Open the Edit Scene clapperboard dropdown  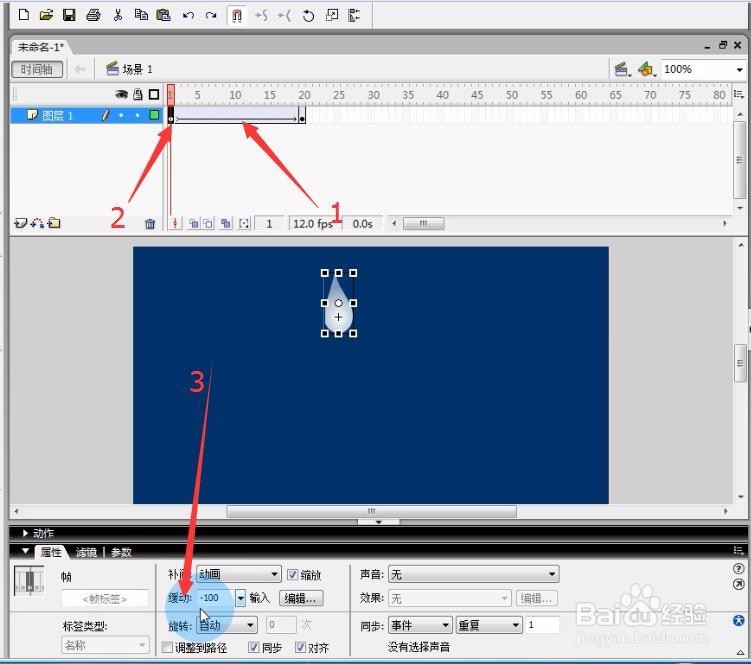[x=622, y=70]
